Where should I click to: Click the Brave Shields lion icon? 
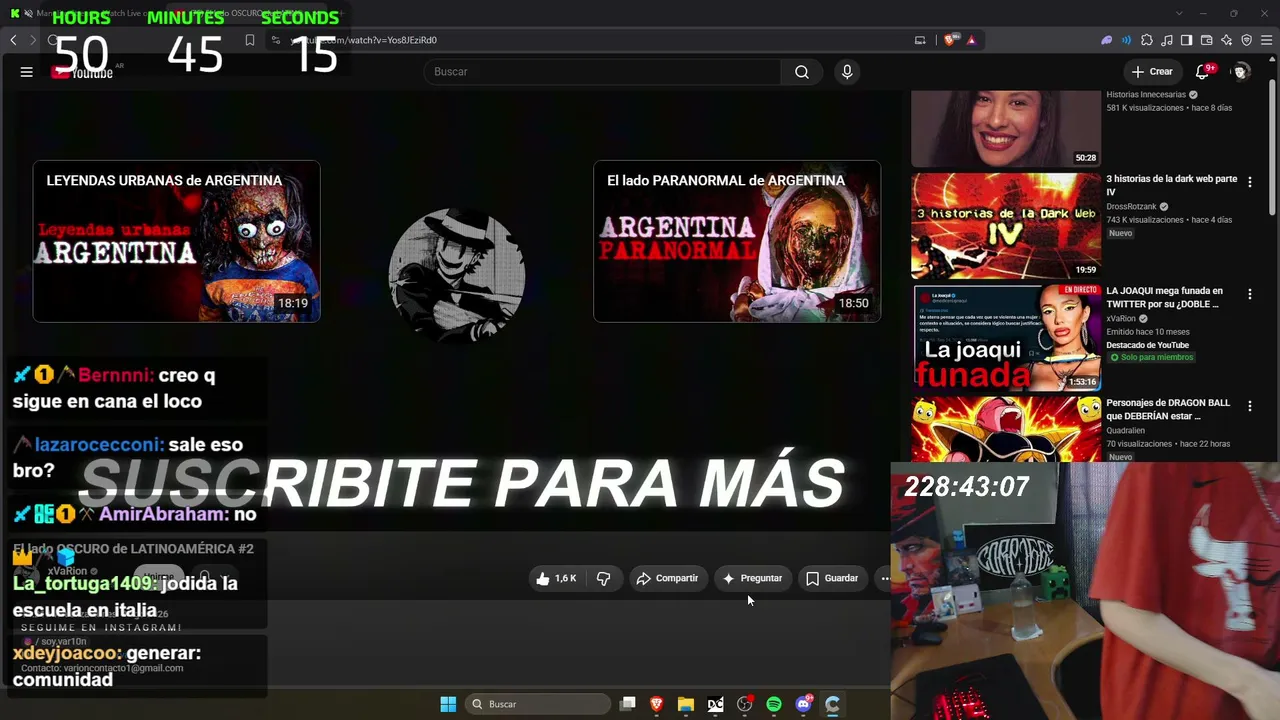coord(949,40)
